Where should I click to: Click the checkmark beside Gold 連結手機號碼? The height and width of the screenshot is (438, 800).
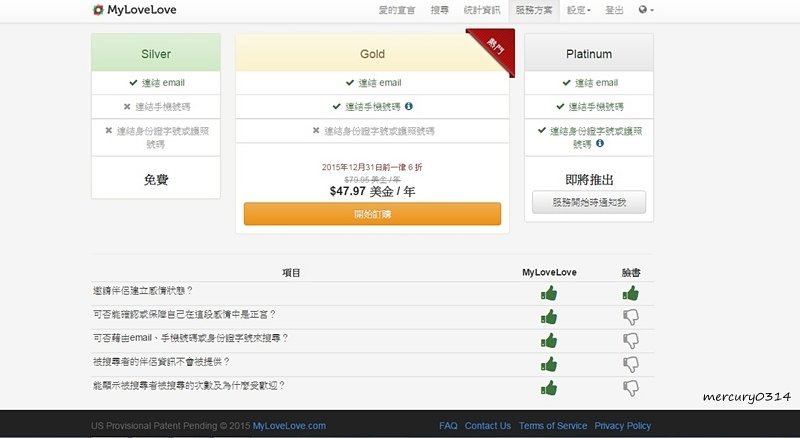pyautogui.click(x=336, y=106)
